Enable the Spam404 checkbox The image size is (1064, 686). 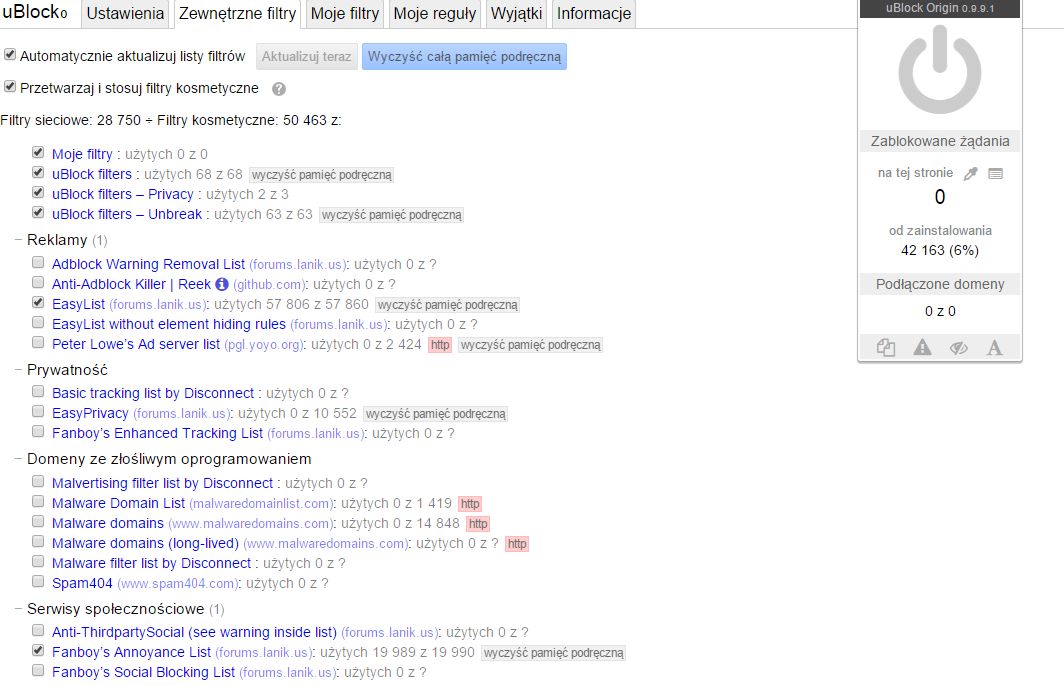coord(38,582)
